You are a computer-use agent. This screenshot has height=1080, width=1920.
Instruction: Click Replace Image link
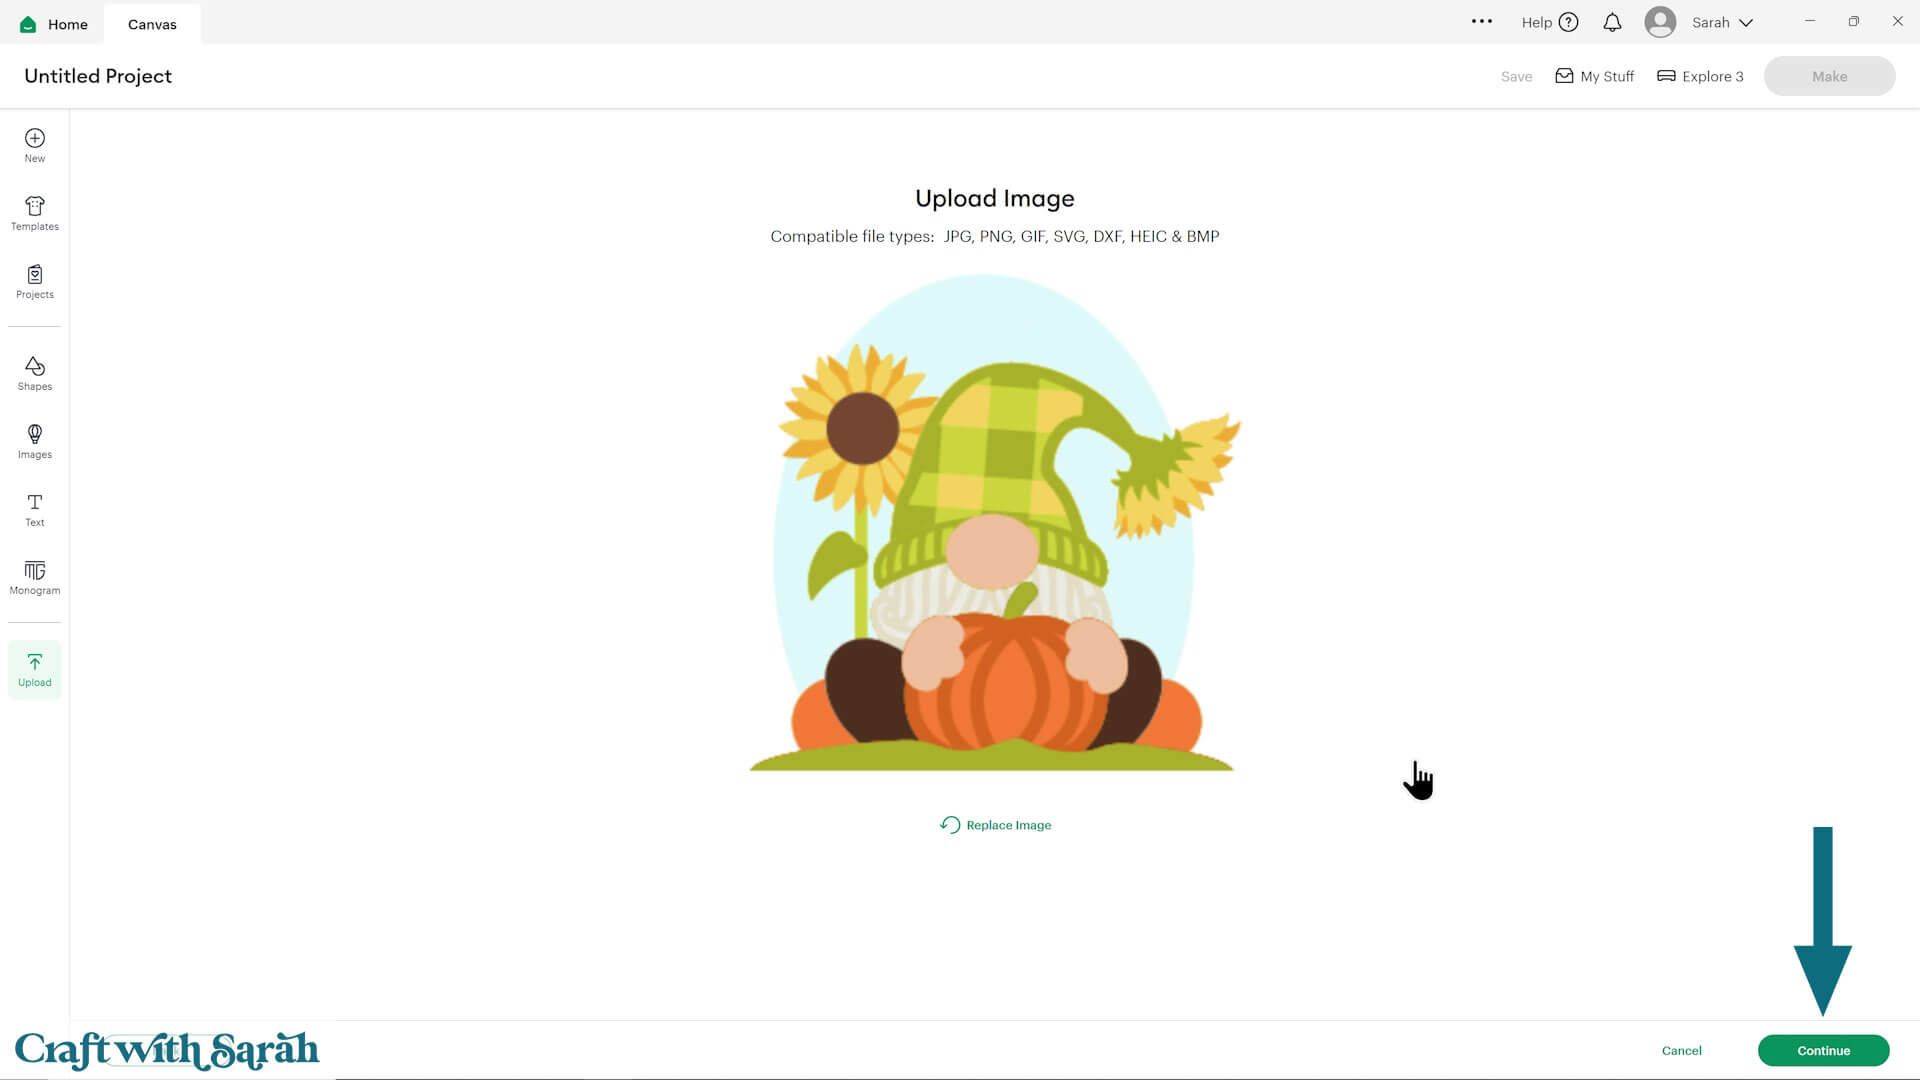click(x=996, y=825)
